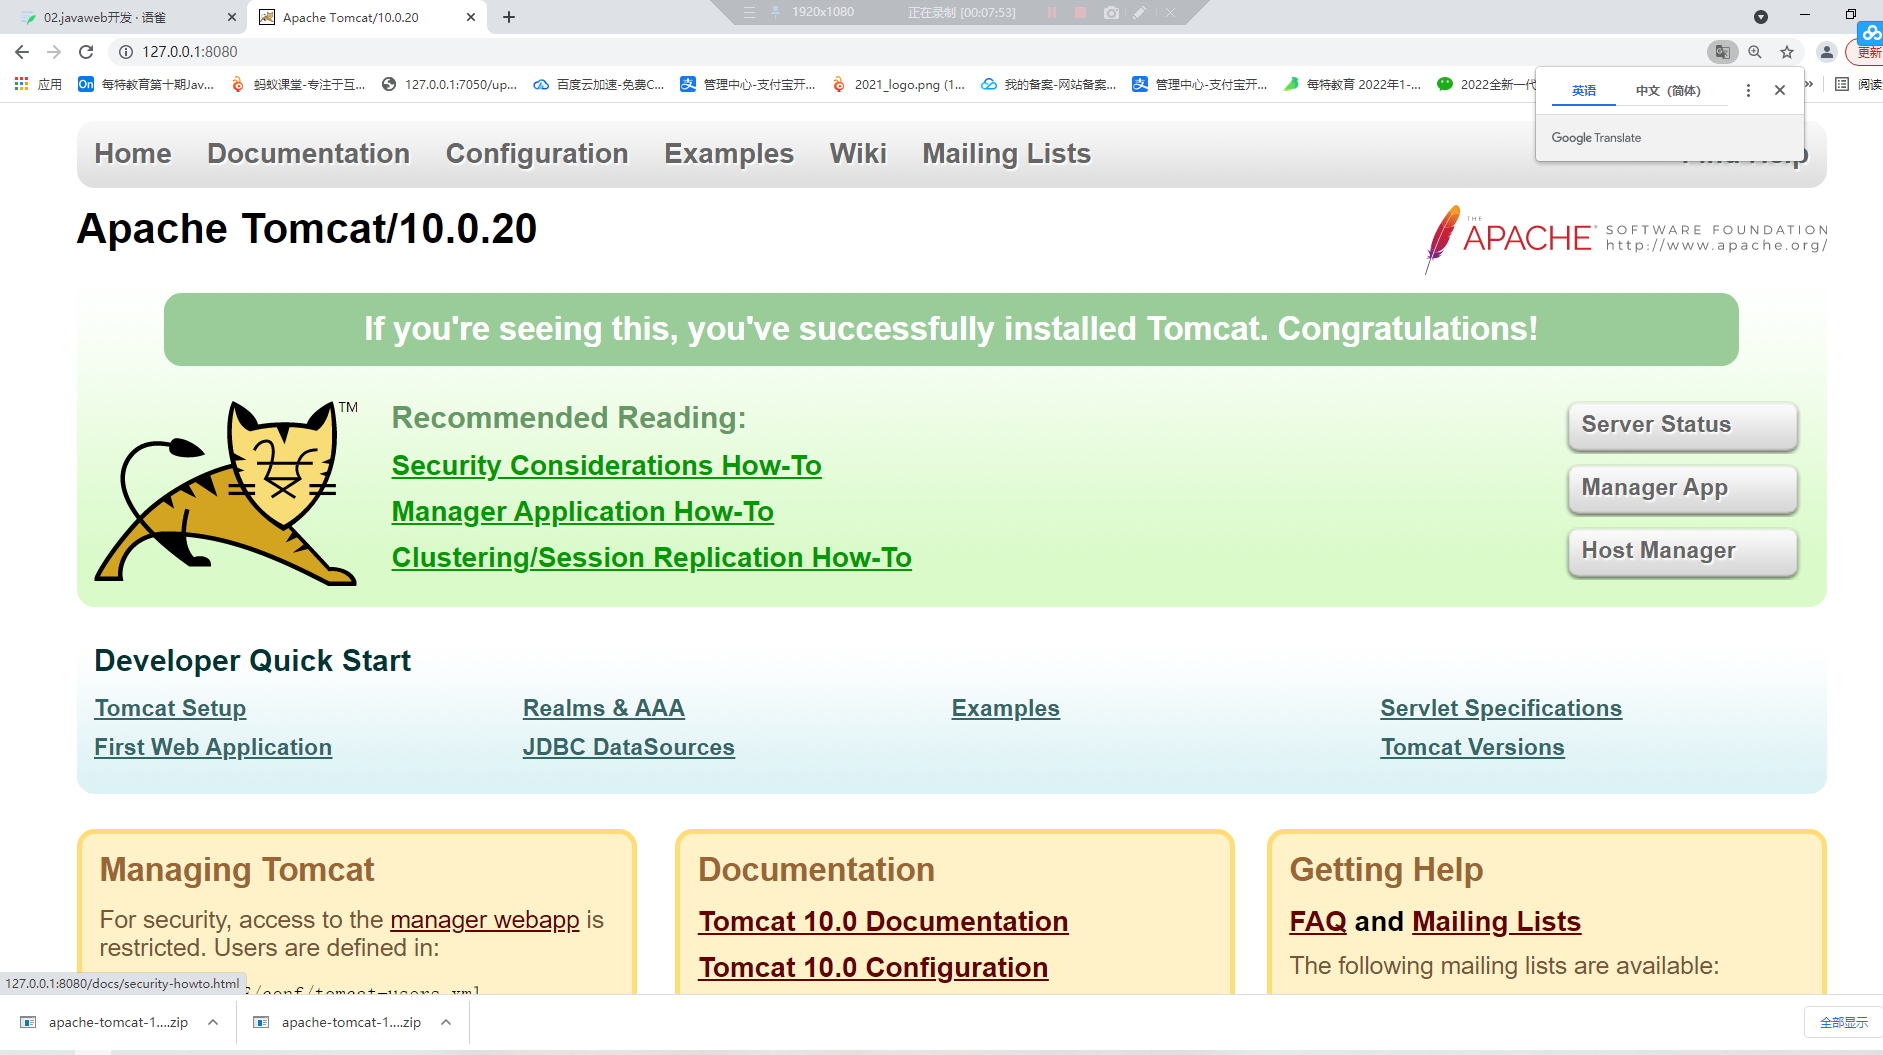1883x1055 pixels.
Task: Open the Realms & AAA link
Action: (603, 709)
